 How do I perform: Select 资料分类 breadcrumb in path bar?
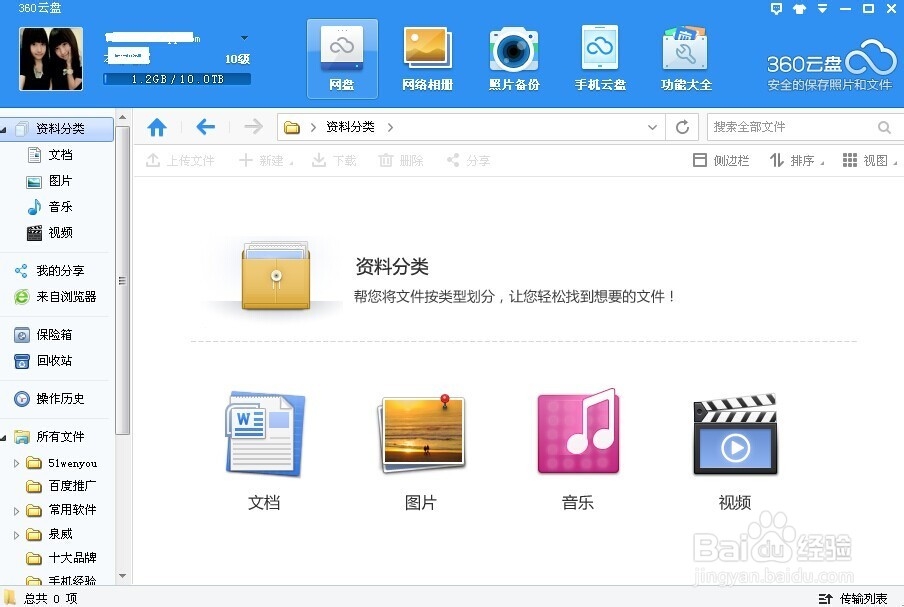[350, 127]
